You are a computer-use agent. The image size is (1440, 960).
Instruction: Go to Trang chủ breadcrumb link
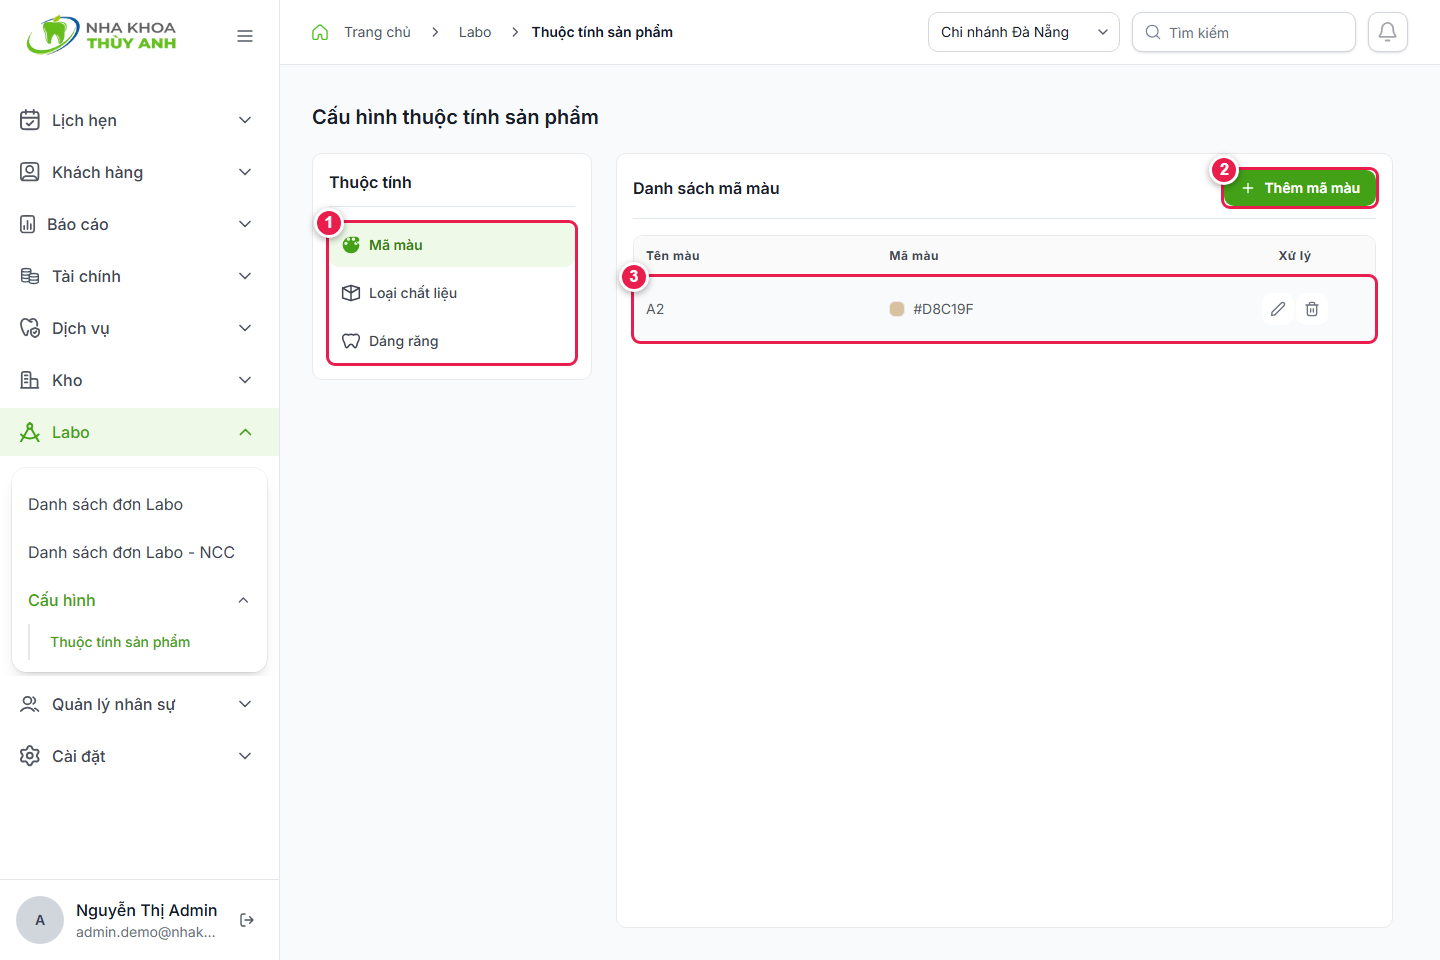click(377, 32)
